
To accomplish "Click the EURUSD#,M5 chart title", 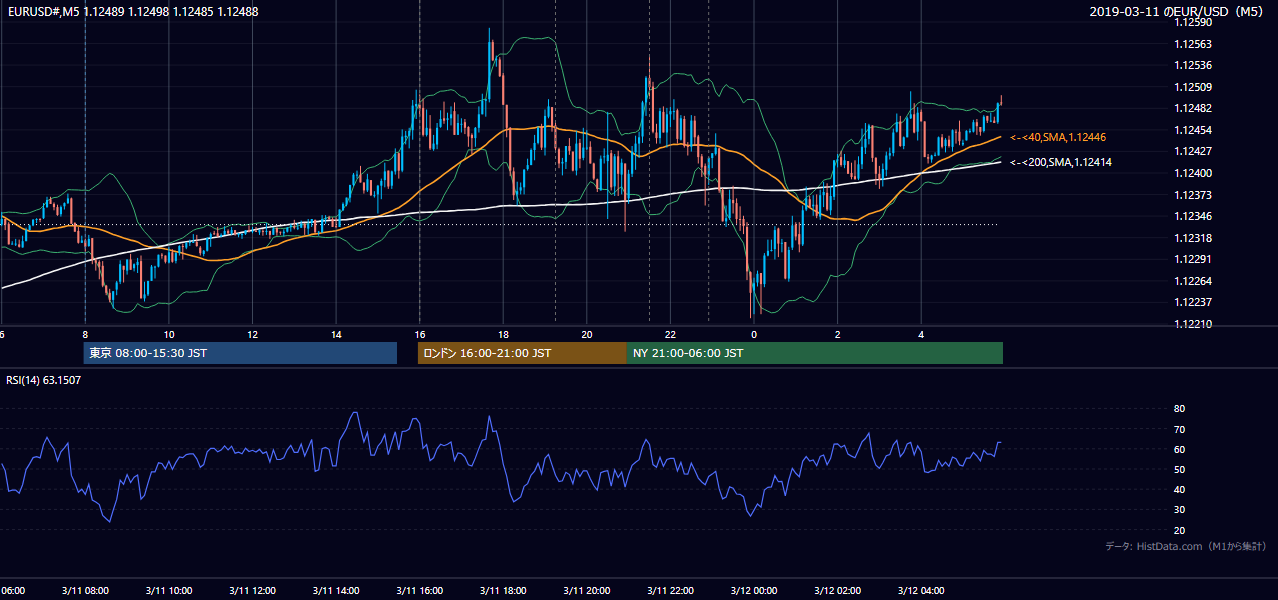I will pos(133,12).
